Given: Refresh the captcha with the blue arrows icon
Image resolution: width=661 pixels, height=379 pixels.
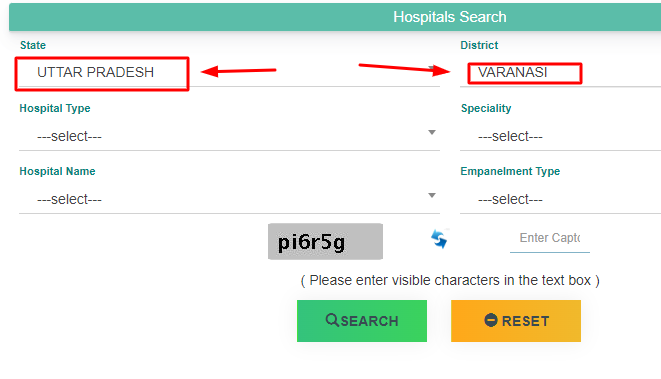Looking at the screenshot, I should click(439, 239).
